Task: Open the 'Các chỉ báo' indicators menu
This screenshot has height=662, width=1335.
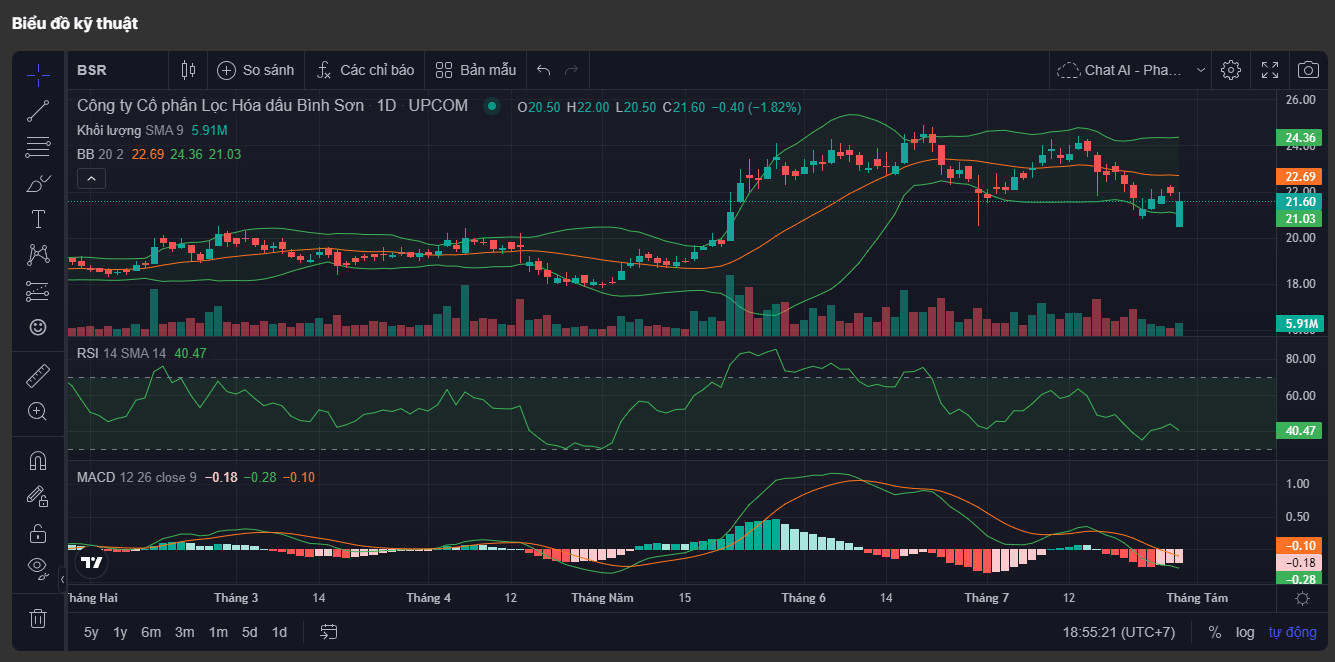Action: click(364, 70)
